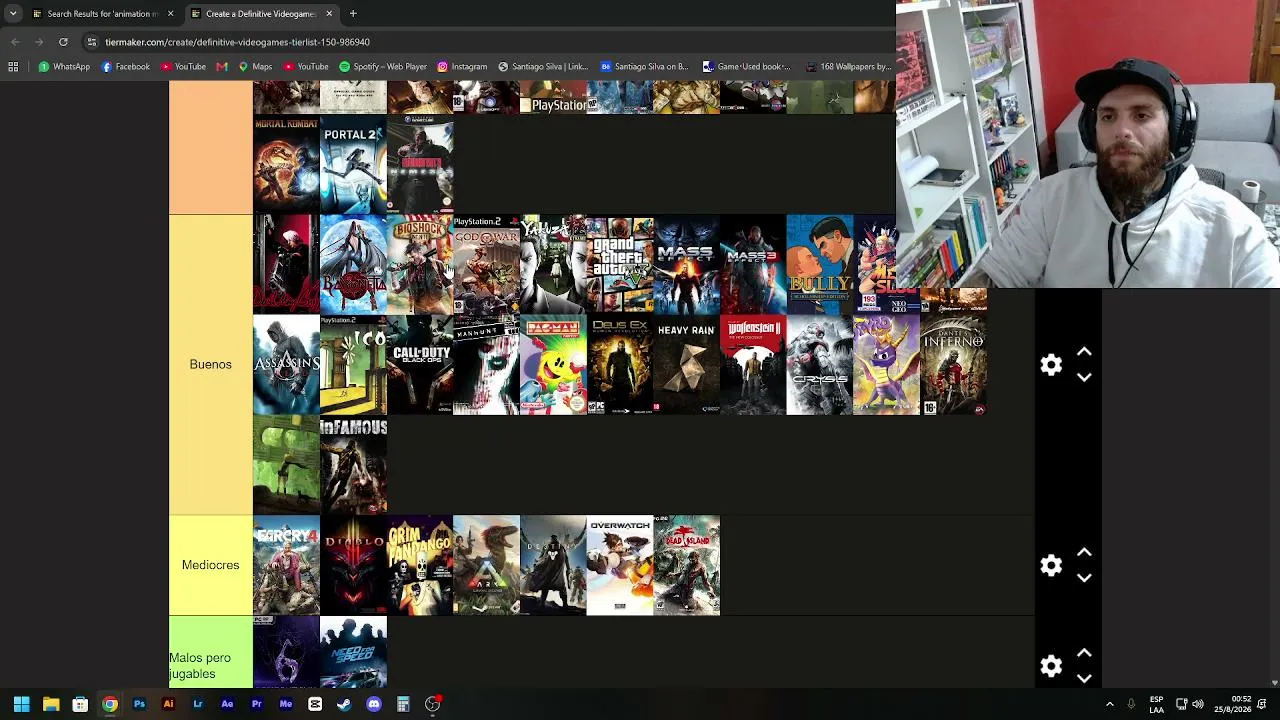Open Calculator from the taskbar
Image resolution: width=1280 pixels, height=720 pixels.
point(403,704)
